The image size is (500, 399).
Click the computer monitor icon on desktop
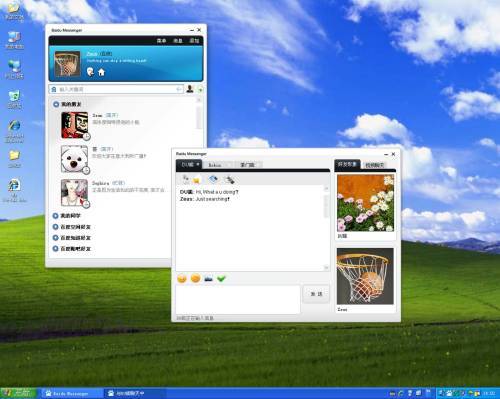14,40
